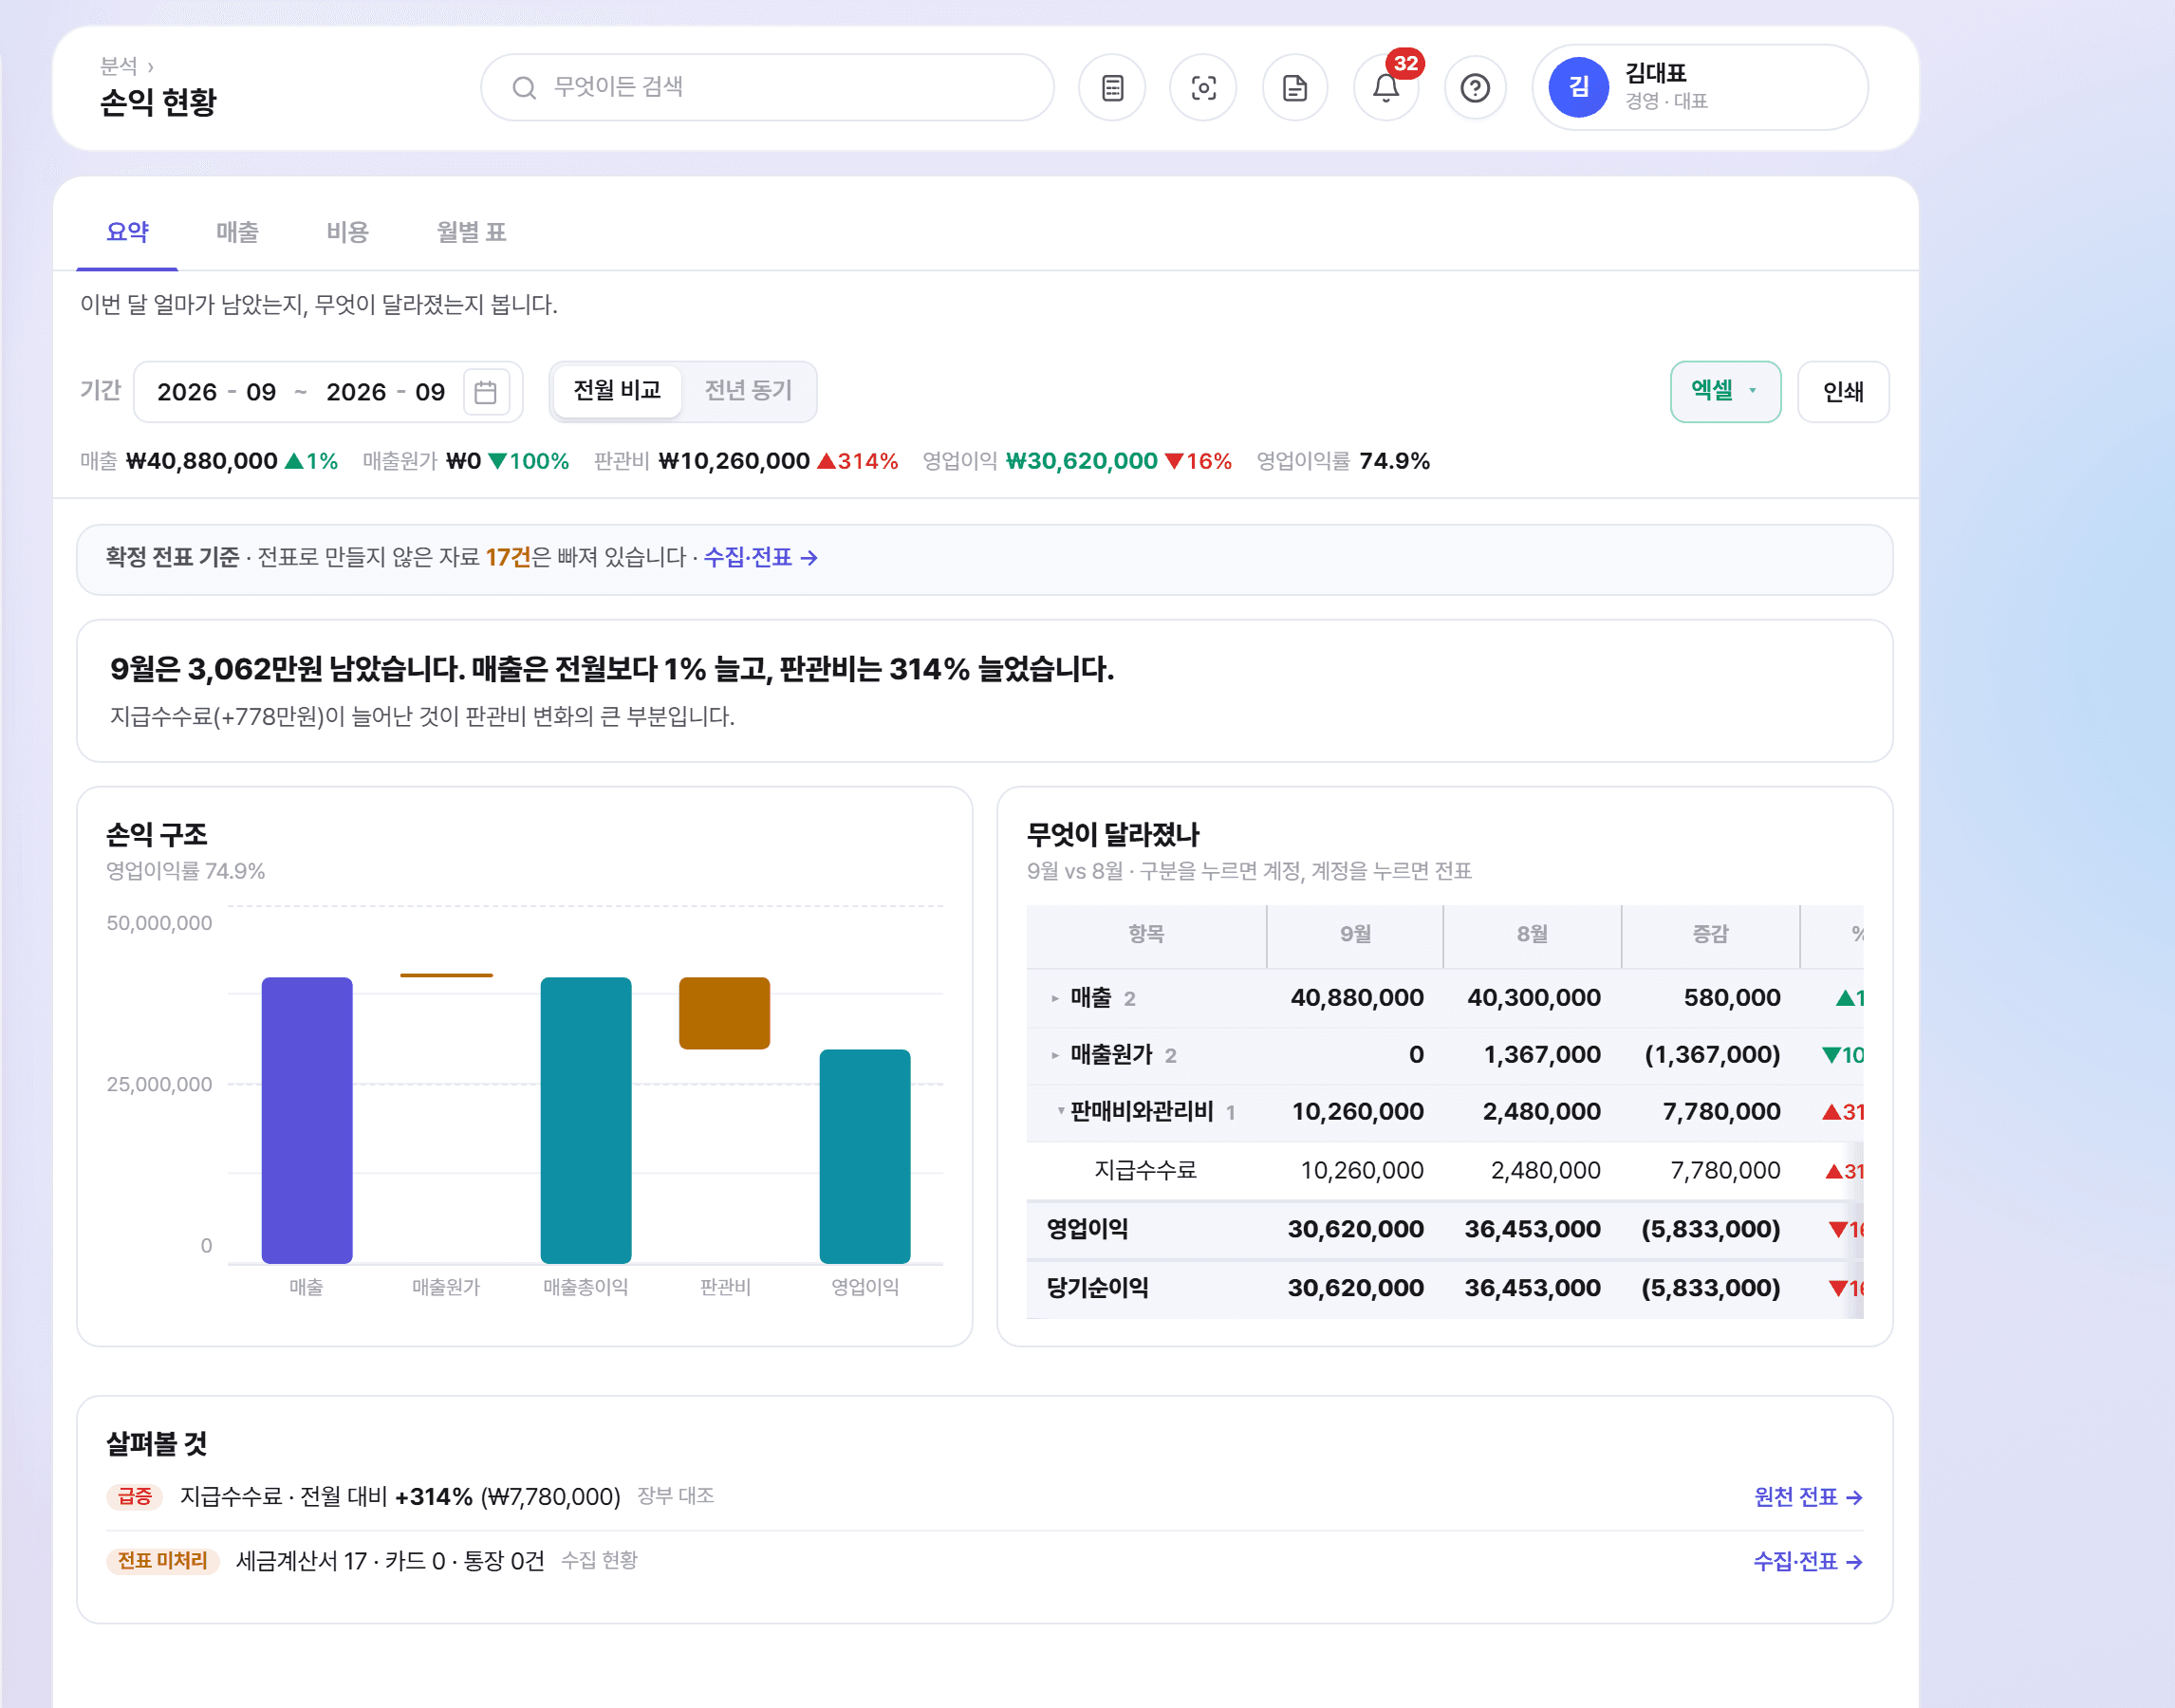Click the teal 영업이익 bar in chart

[865, 1157]
